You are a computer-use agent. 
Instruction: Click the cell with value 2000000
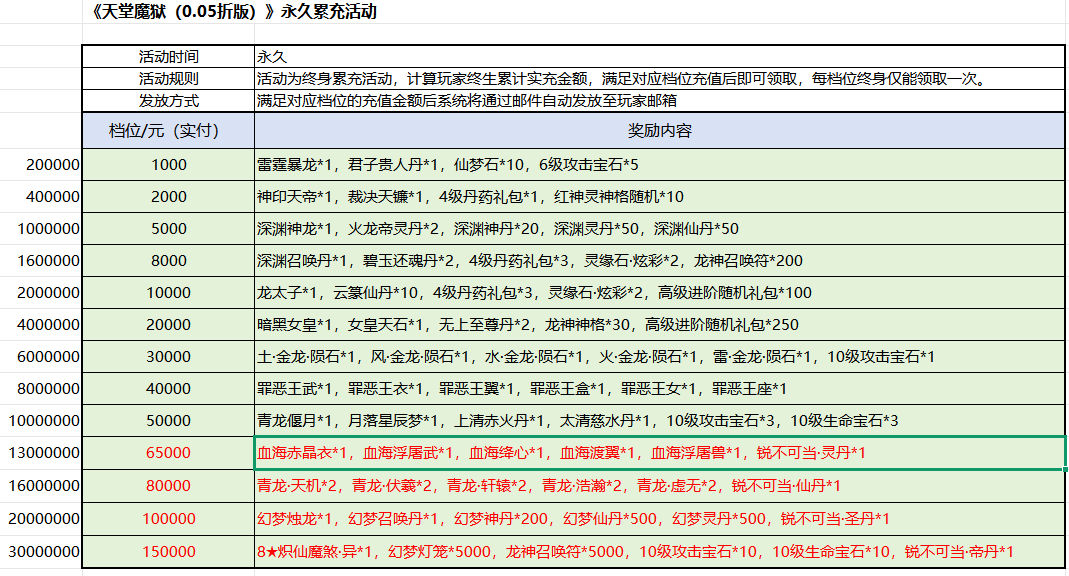pyautogui.click(x=42, y=293)
